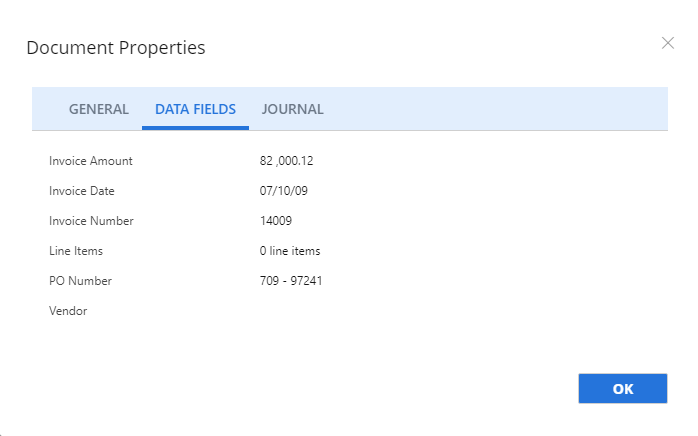Image resolution: width=698 pixels, height=436 pixels.
Task: Click the Invoice Amount field label
Action: 90,161
